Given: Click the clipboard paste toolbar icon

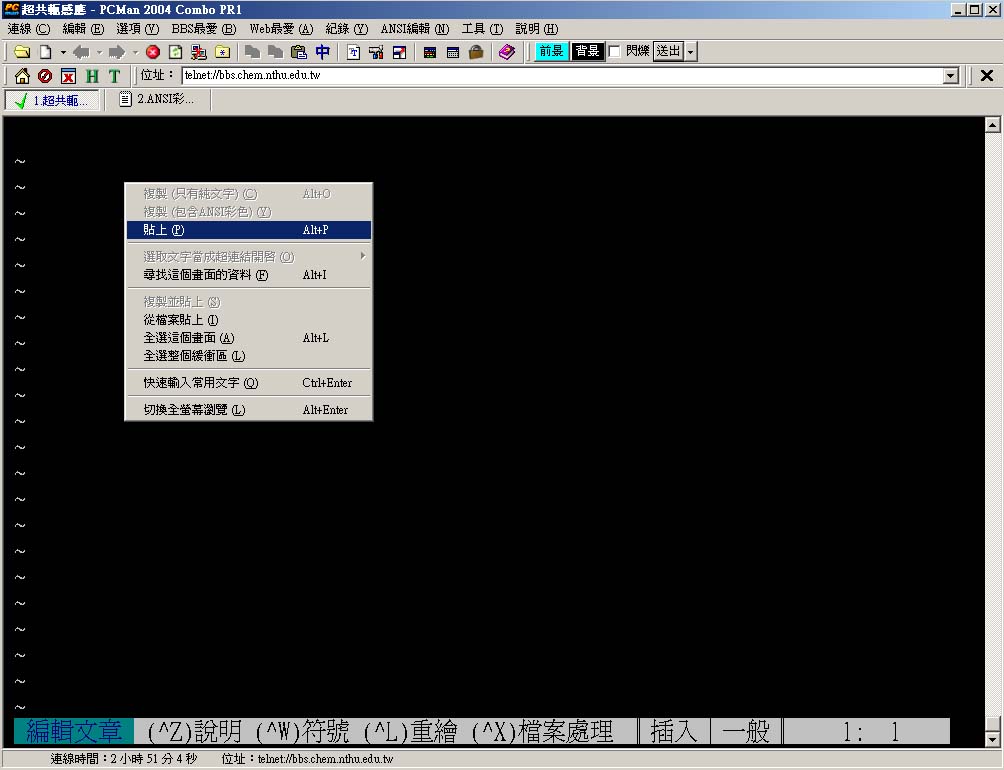Looking at the screenshot, I should [x=298, y=52].
